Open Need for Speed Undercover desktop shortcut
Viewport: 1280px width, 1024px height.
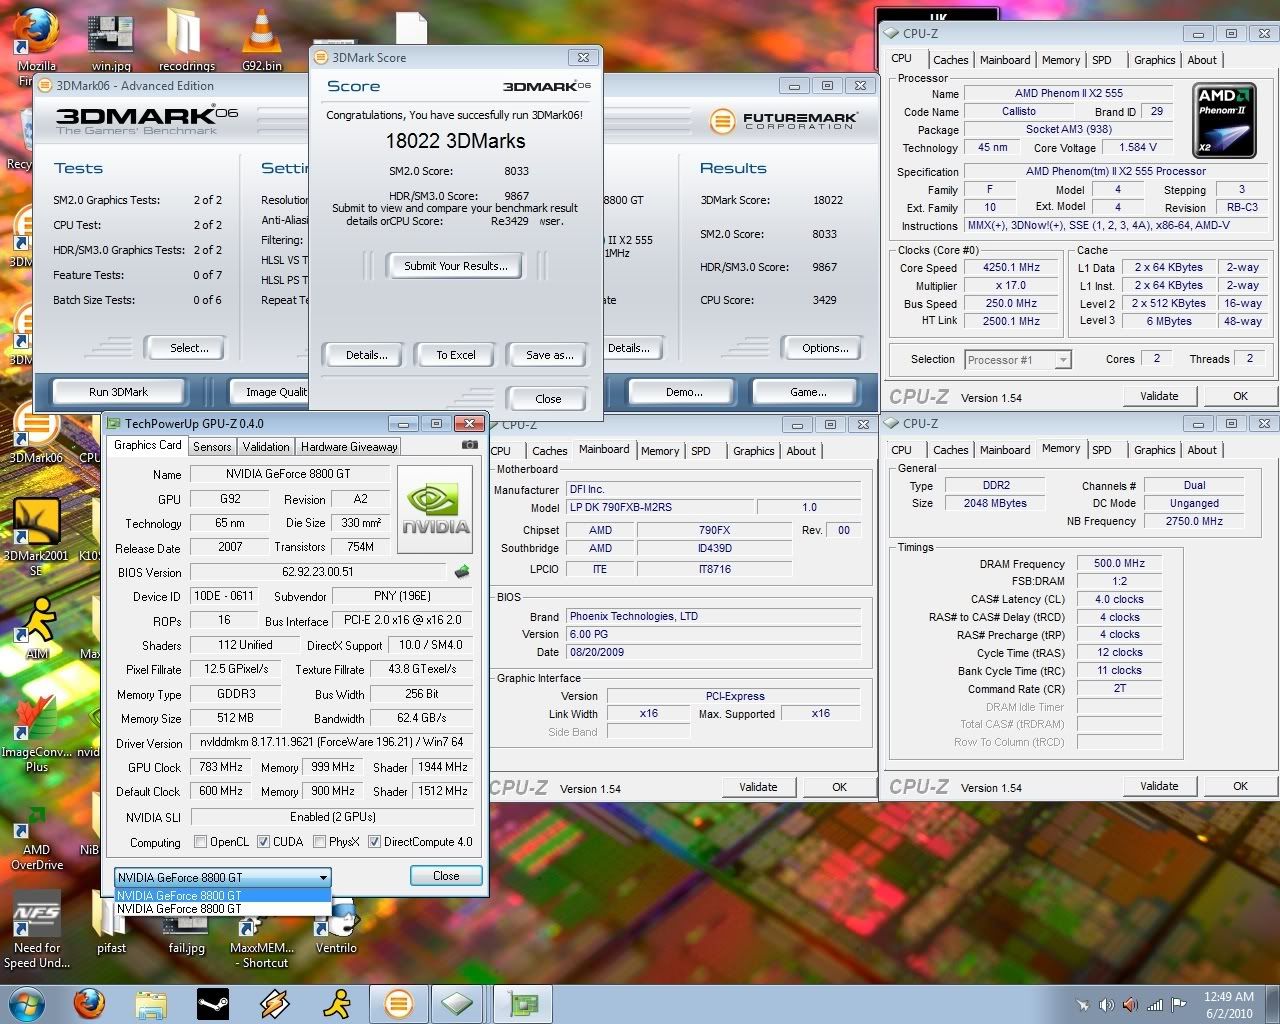(x=37, y=930)
